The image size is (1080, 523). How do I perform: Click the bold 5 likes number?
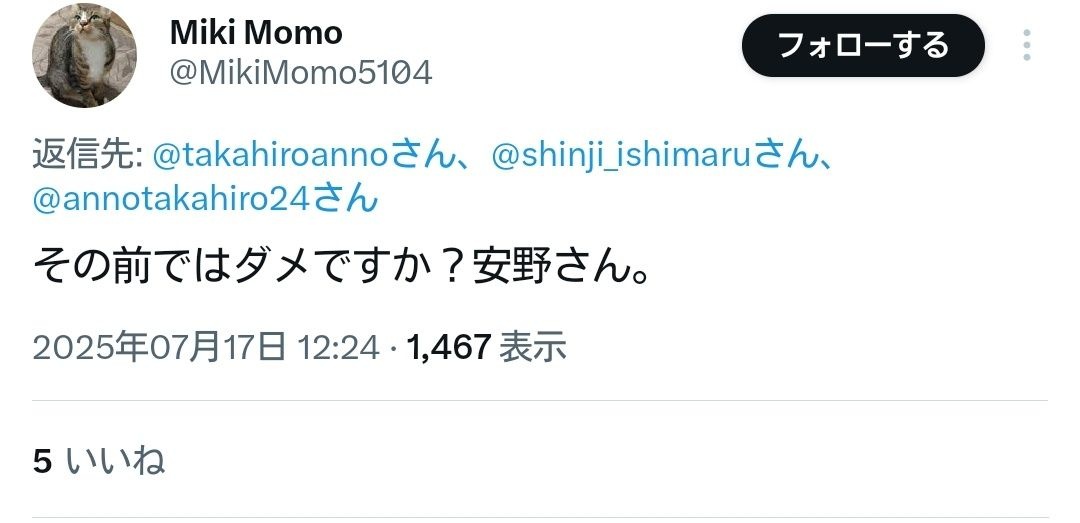(x=42, y=462)
